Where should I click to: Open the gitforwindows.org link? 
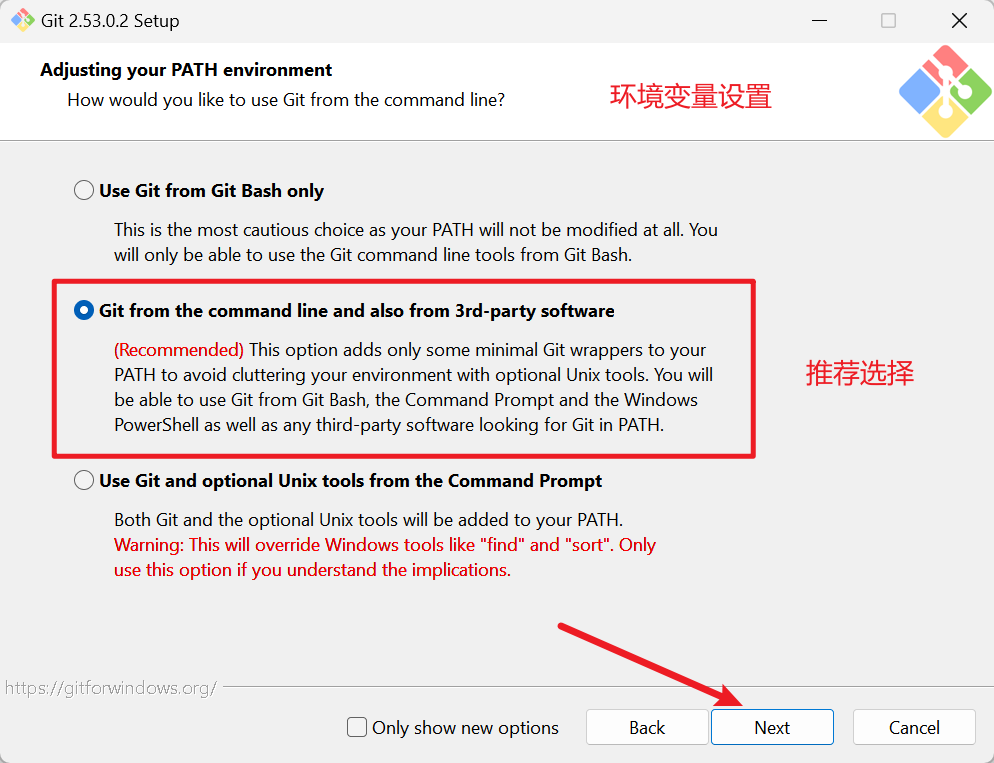coord(111,688)
